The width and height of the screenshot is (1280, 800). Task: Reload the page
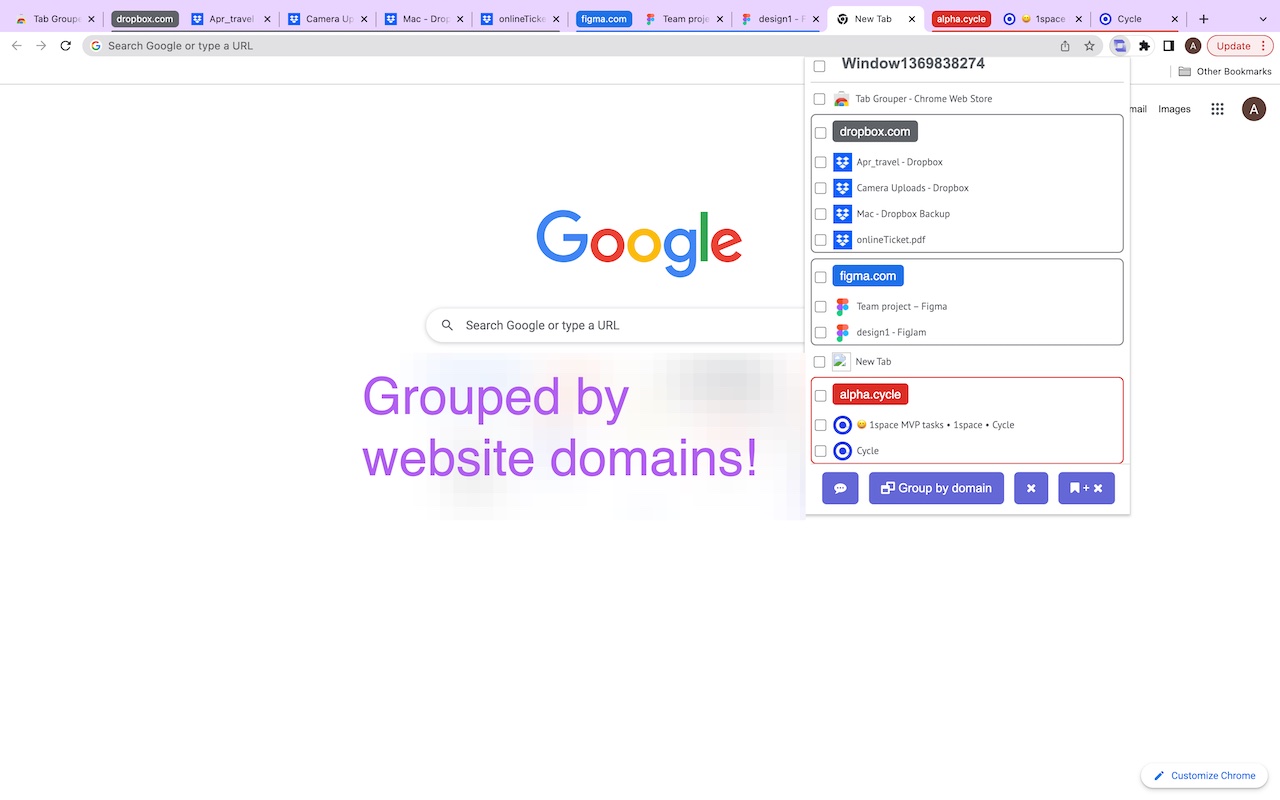(x=66, y=46)
